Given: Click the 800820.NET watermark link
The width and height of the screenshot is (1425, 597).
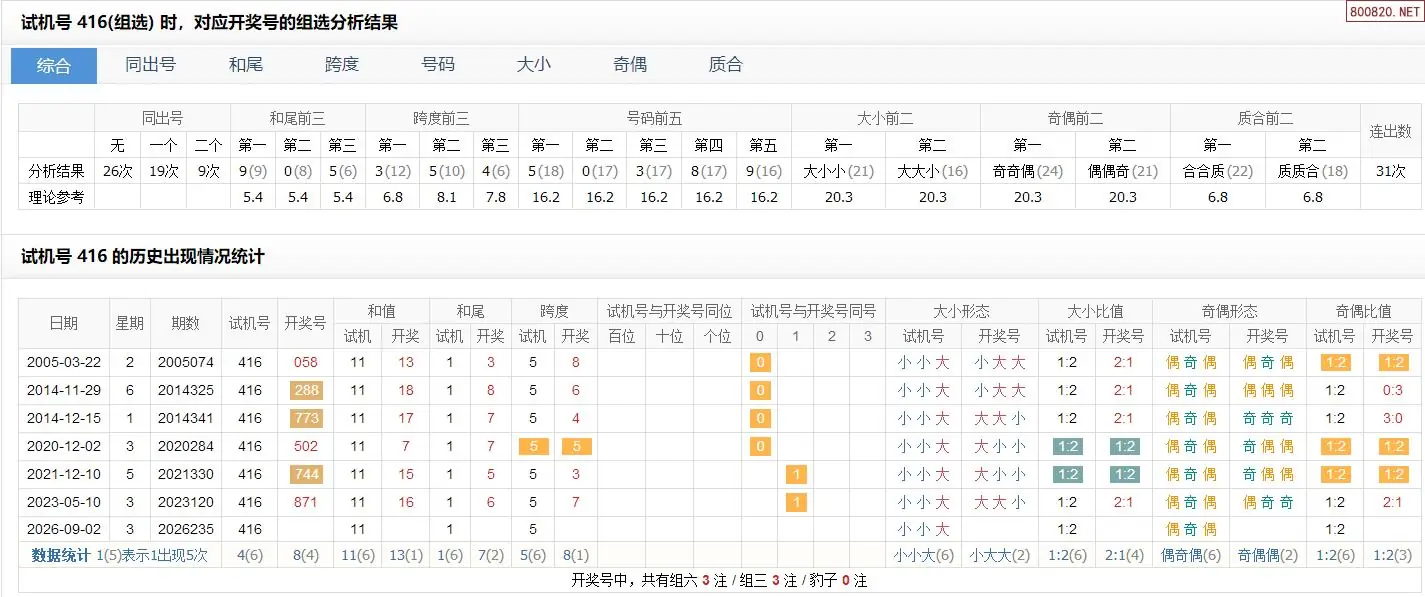Looking at the screenshot, I should [1383, 12].
